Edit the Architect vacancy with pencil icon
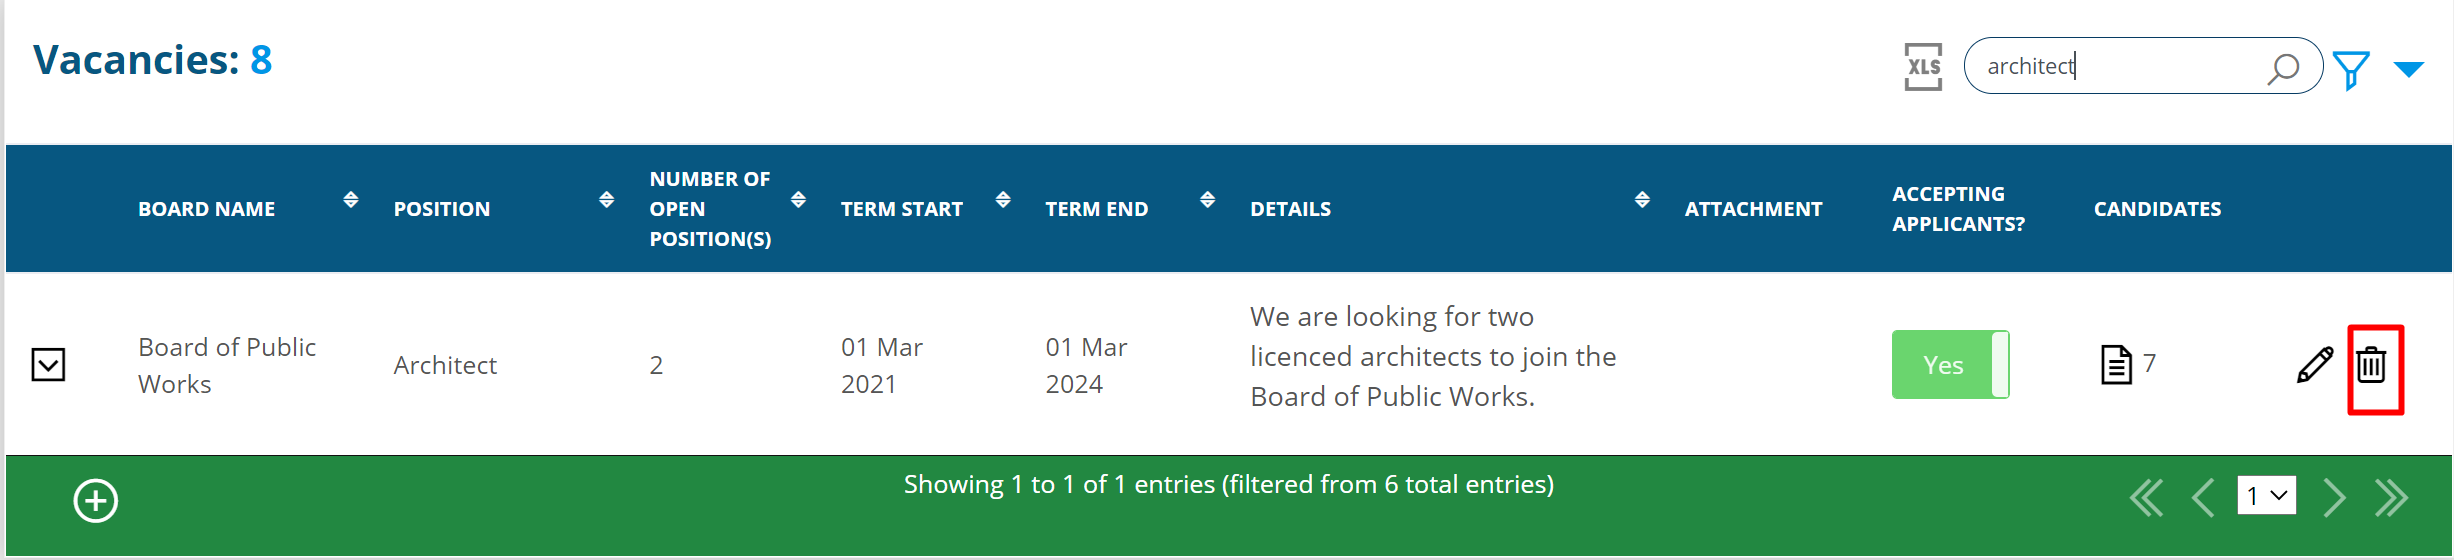 (x=2314, y=365)
